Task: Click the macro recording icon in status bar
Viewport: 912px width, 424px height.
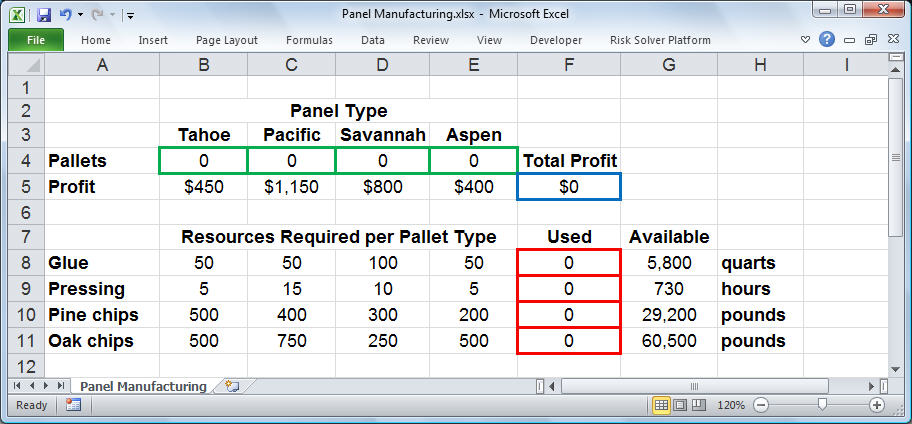Action: [x=73, y=405]
